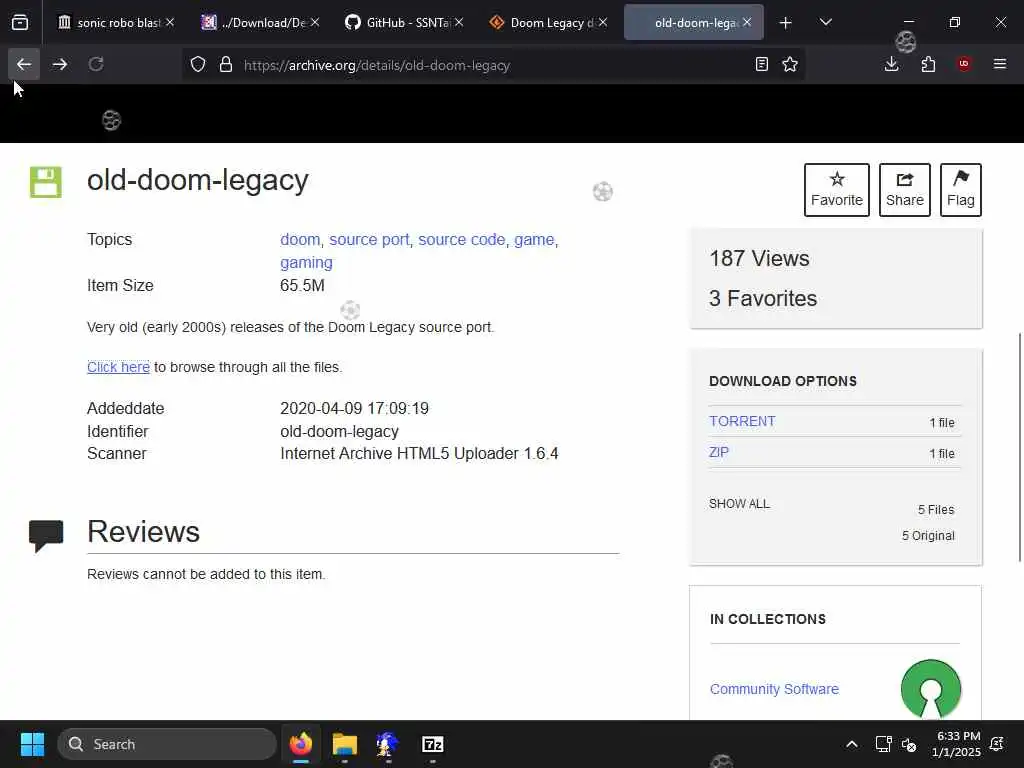Expand the list all tabs chevron
This screenshot has width=1024, height=768.
tap(825, 23)
